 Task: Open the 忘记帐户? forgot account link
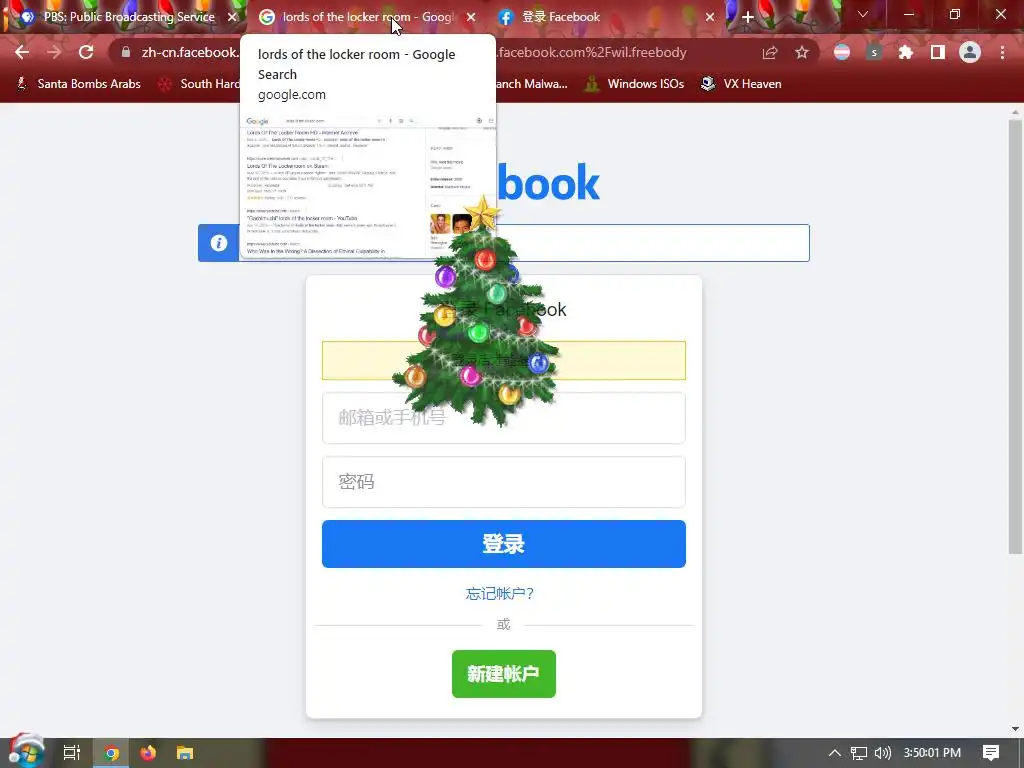click(x=500, y=594)
